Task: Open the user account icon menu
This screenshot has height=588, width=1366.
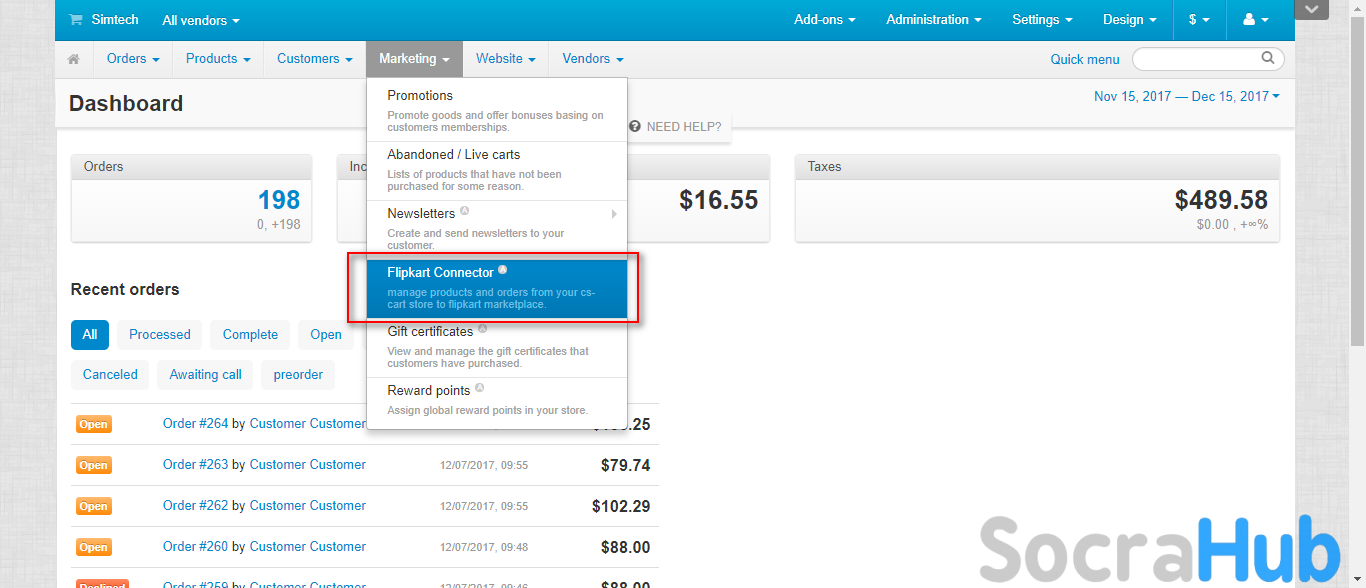Action: click(1255, 20)
